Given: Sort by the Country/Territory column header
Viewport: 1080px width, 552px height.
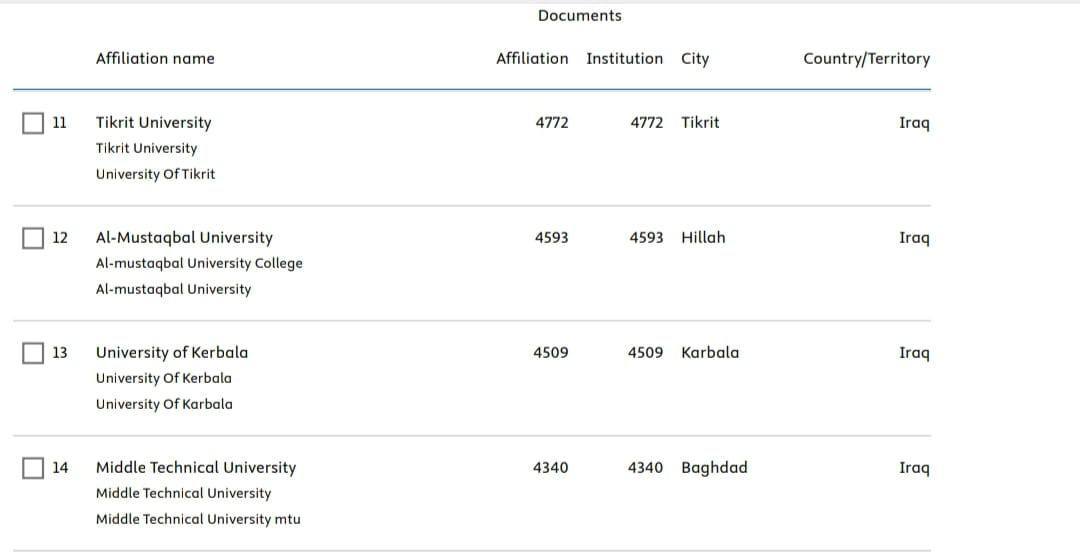Looking at the screenshot, I should coord(866,59).
